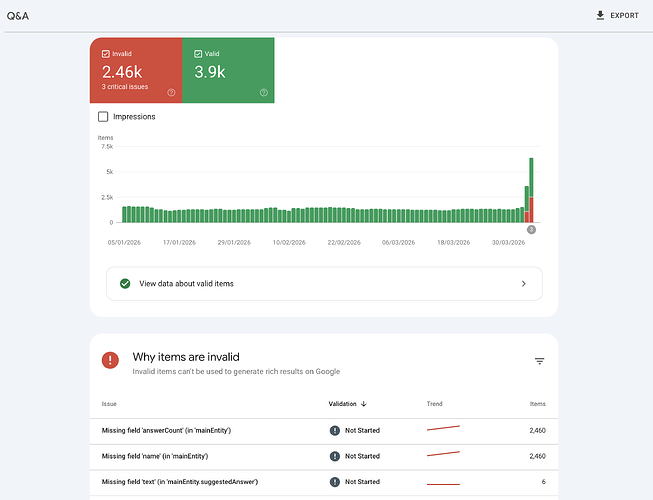This screenshot has width=653, height=500.
Task: Click green checkmark icon for valid items
Action: (x=125, y=284)
